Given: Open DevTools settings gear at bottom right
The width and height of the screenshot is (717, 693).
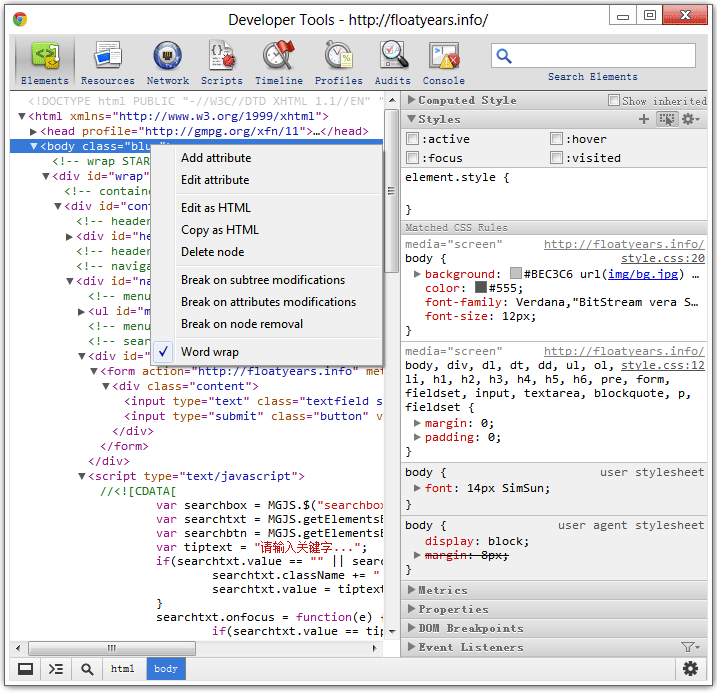Looking at the screenshot, I should [x=690, y=669].
